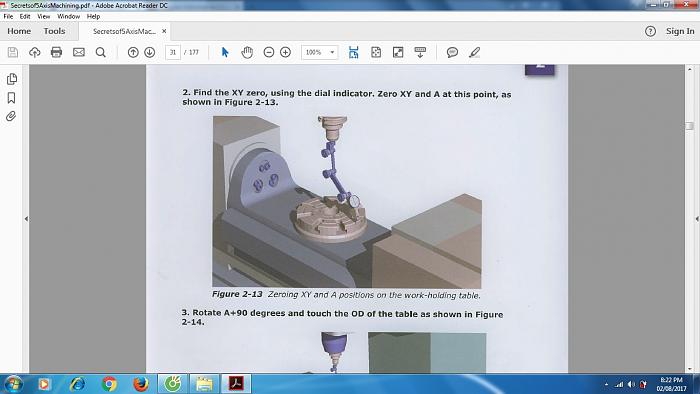Click the scrollbar up arrow
The height and width of the screenshot is (394, 700).
coord(690,70)
